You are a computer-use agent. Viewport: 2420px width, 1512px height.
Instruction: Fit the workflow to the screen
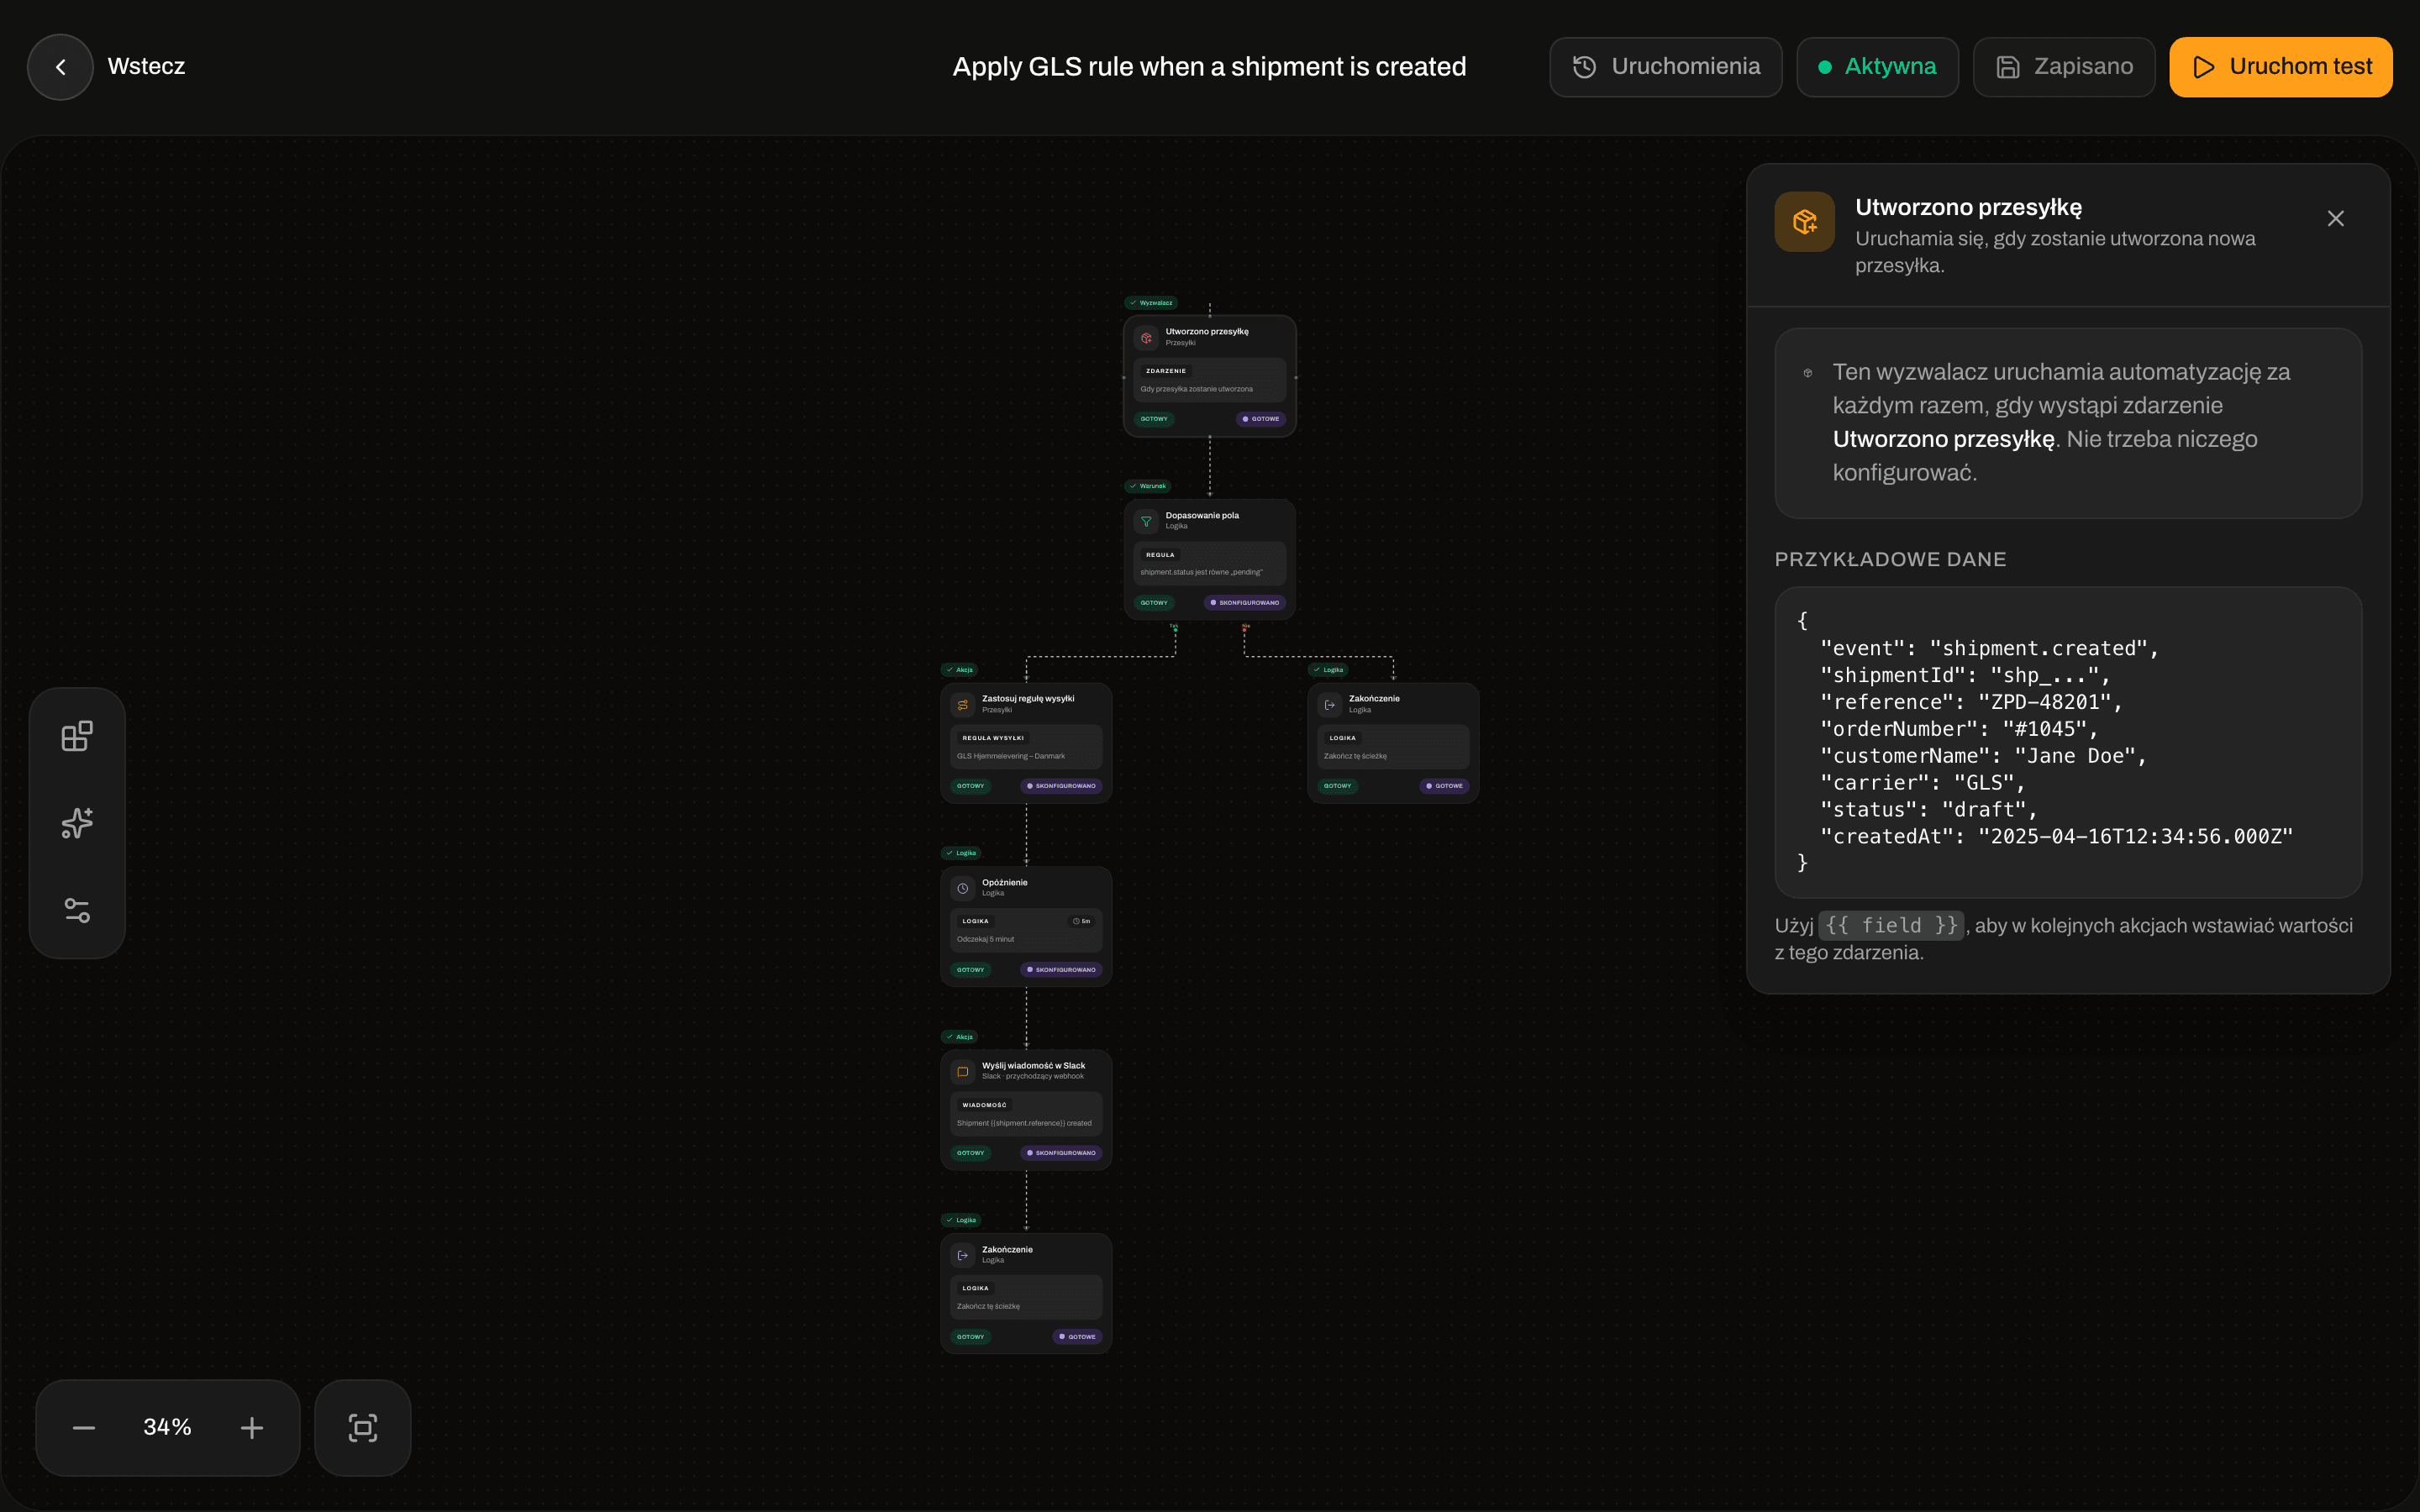[363, 1427]
